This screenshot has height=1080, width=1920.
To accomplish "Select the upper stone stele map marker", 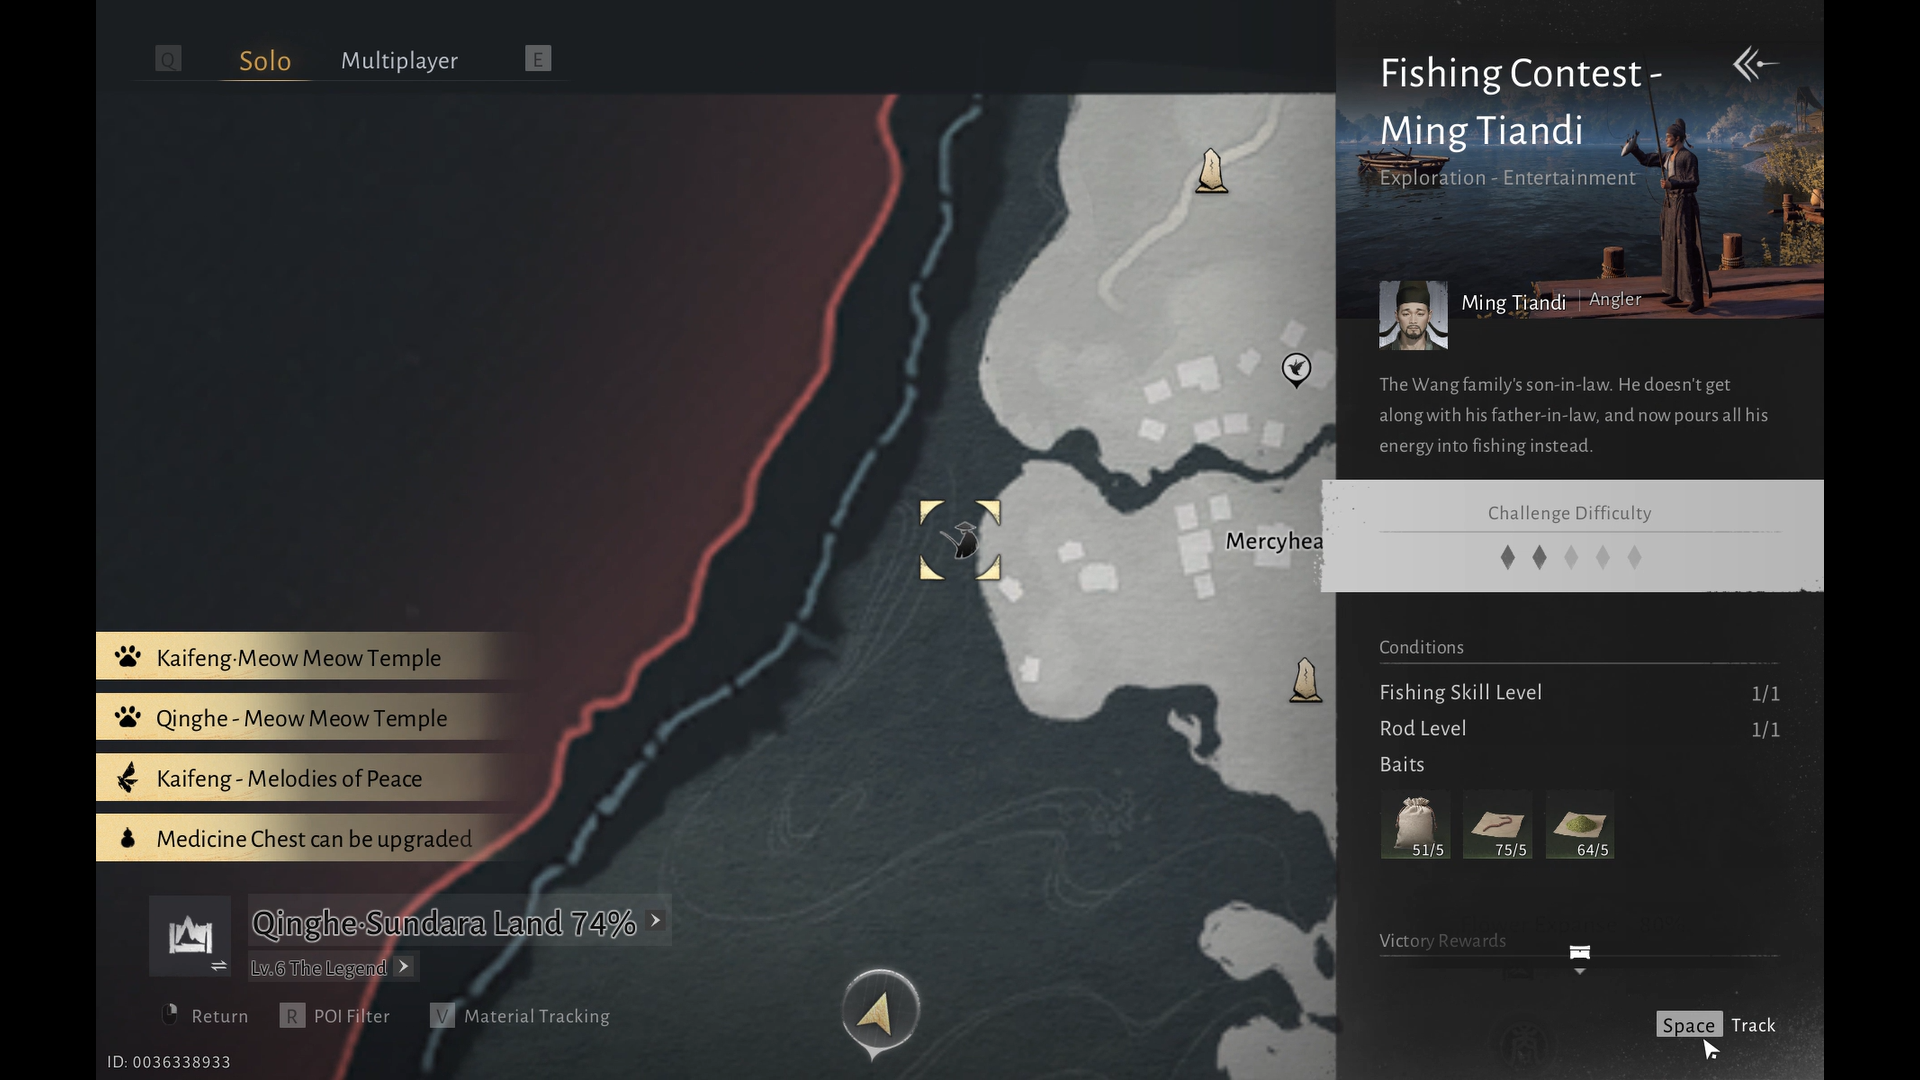I will pyautogui.click(x=1211, y=171).
